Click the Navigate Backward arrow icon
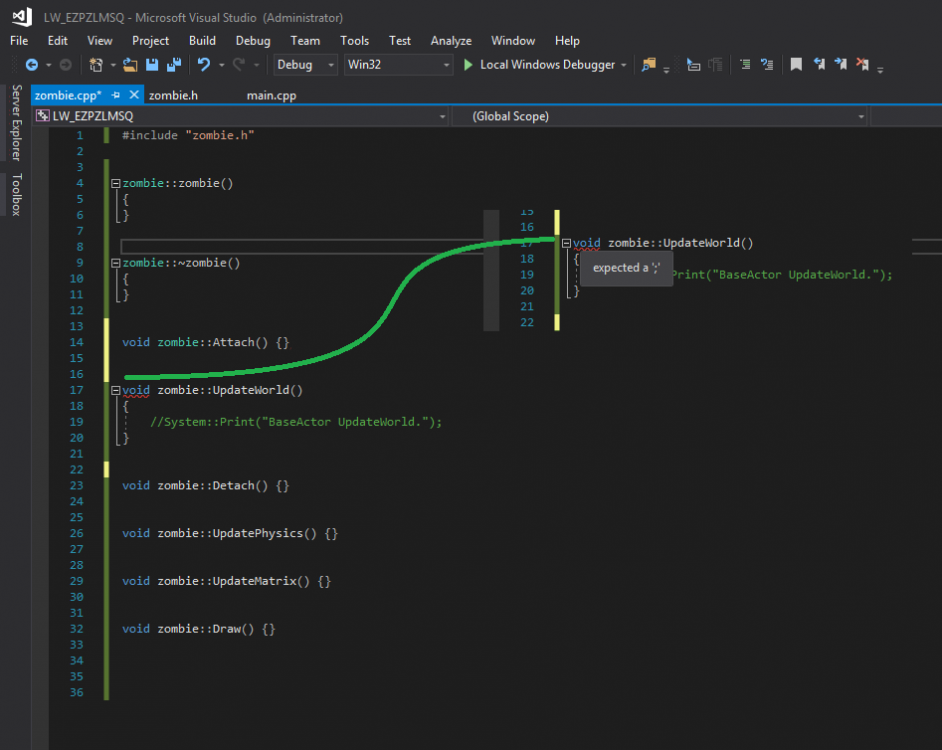 pyautogui.click(x=31, y=65)
